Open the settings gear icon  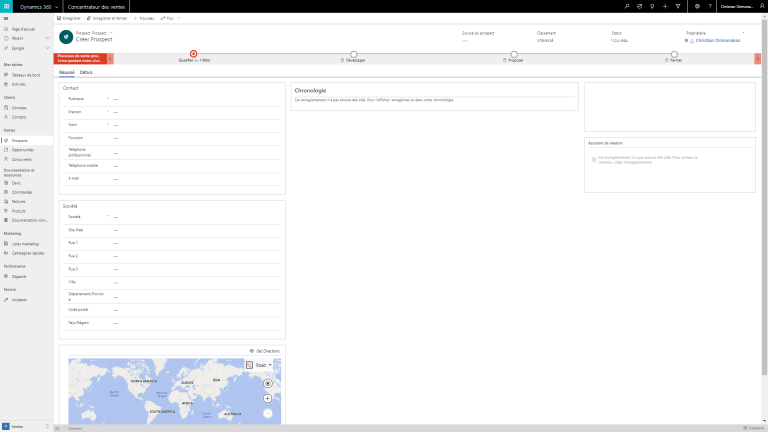(x=696, y=6)
